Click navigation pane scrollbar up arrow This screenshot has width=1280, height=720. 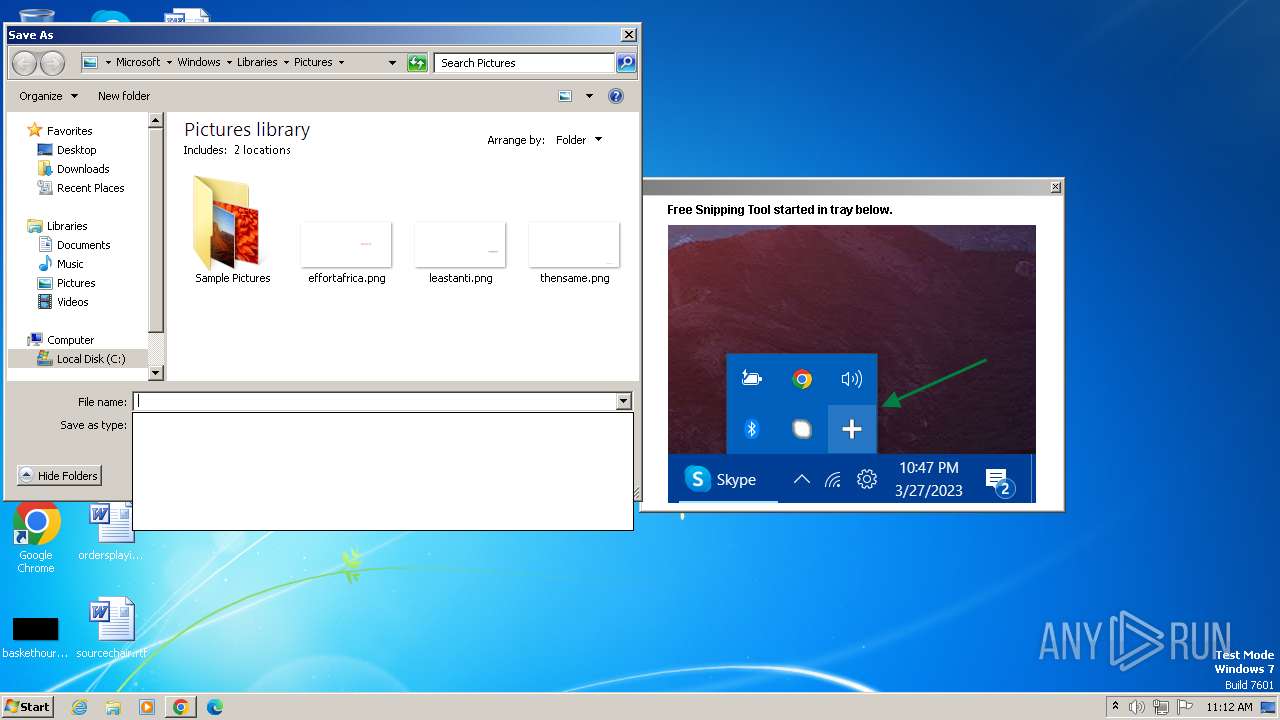(x=155, y=120)
